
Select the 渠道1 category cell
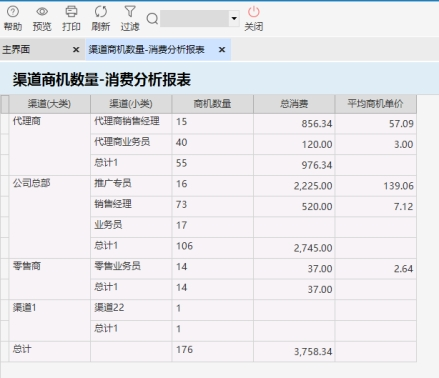tap(50, 320)
